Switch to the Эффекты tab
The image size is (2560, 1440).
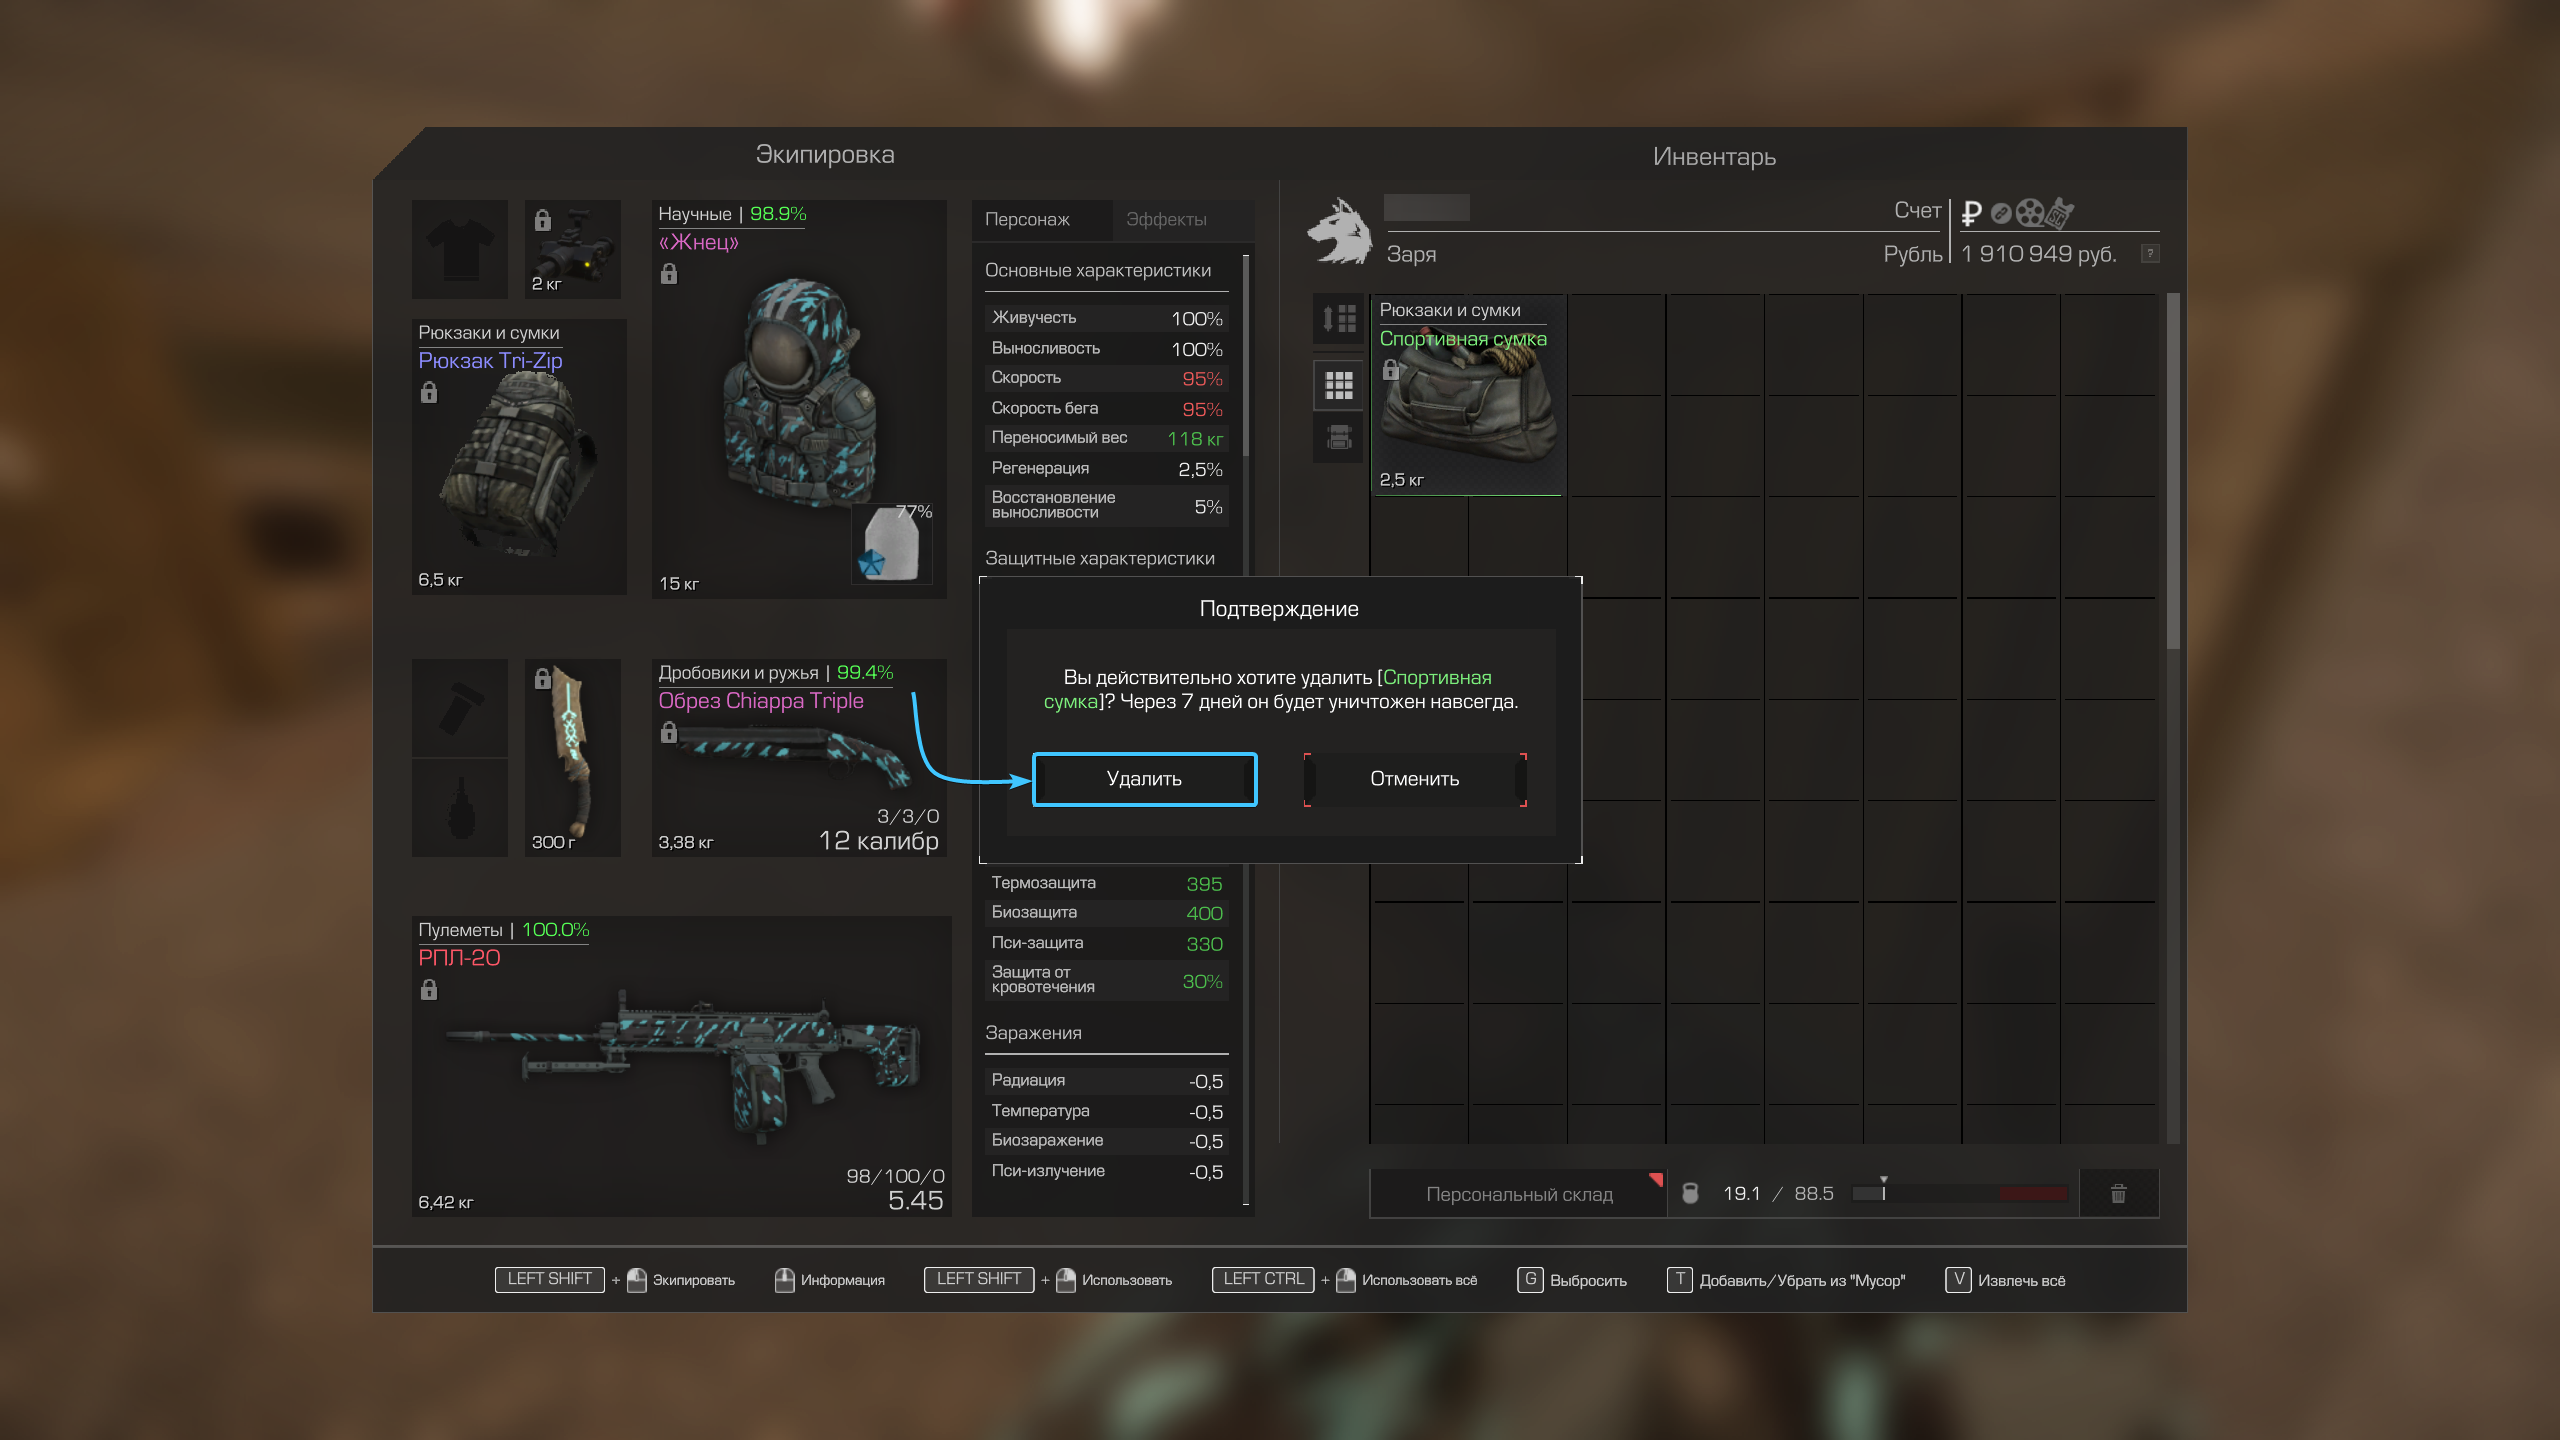coord(1166,219)
